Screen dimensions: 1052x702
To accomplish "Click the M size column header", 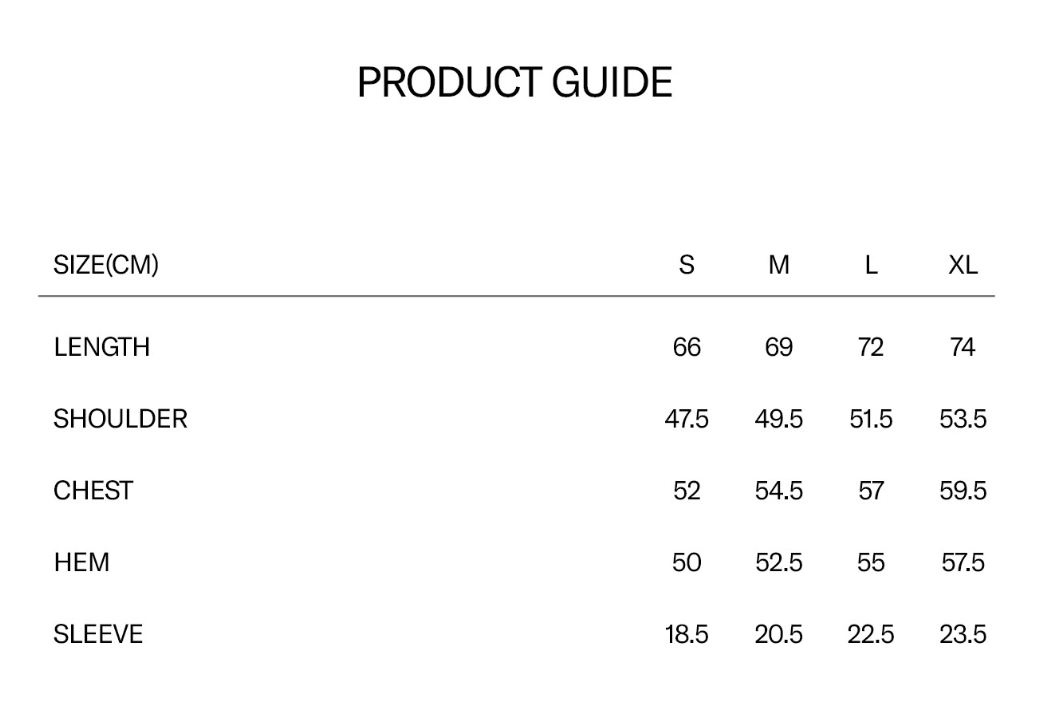I will point(778,265).
